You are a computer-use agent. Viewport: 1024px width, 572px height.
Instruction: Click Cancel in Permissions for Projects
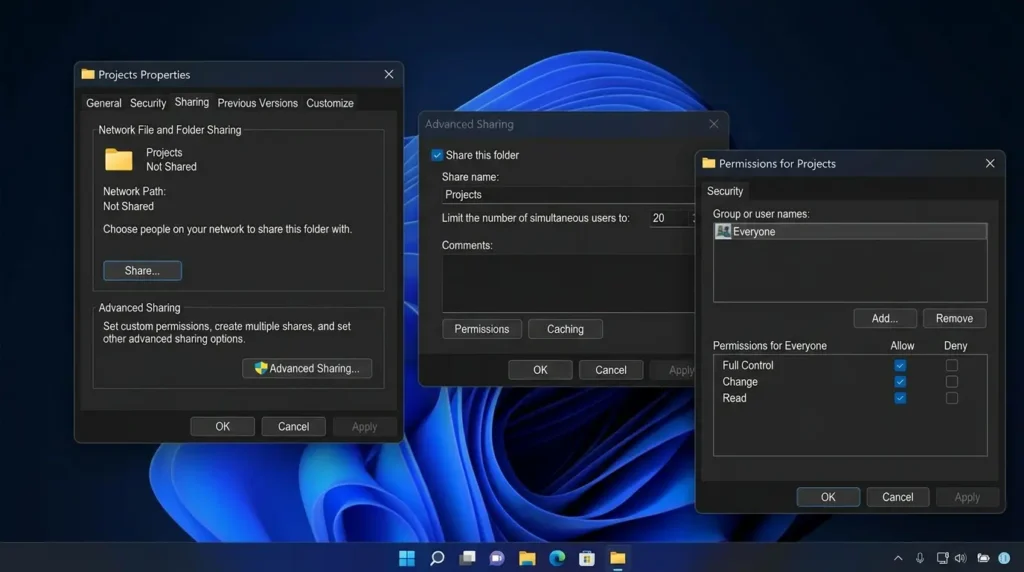[x=898, y=497]
